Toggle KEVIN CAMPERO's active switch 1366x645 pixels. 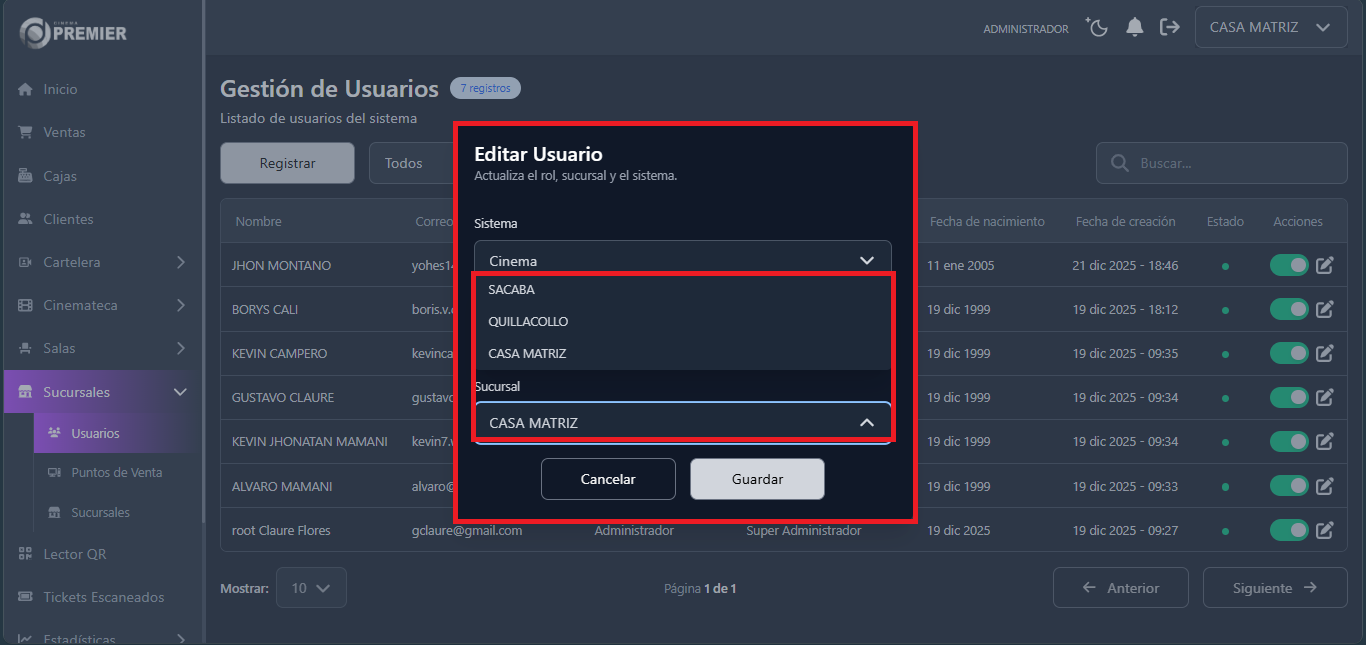[x=1289, y=353]
